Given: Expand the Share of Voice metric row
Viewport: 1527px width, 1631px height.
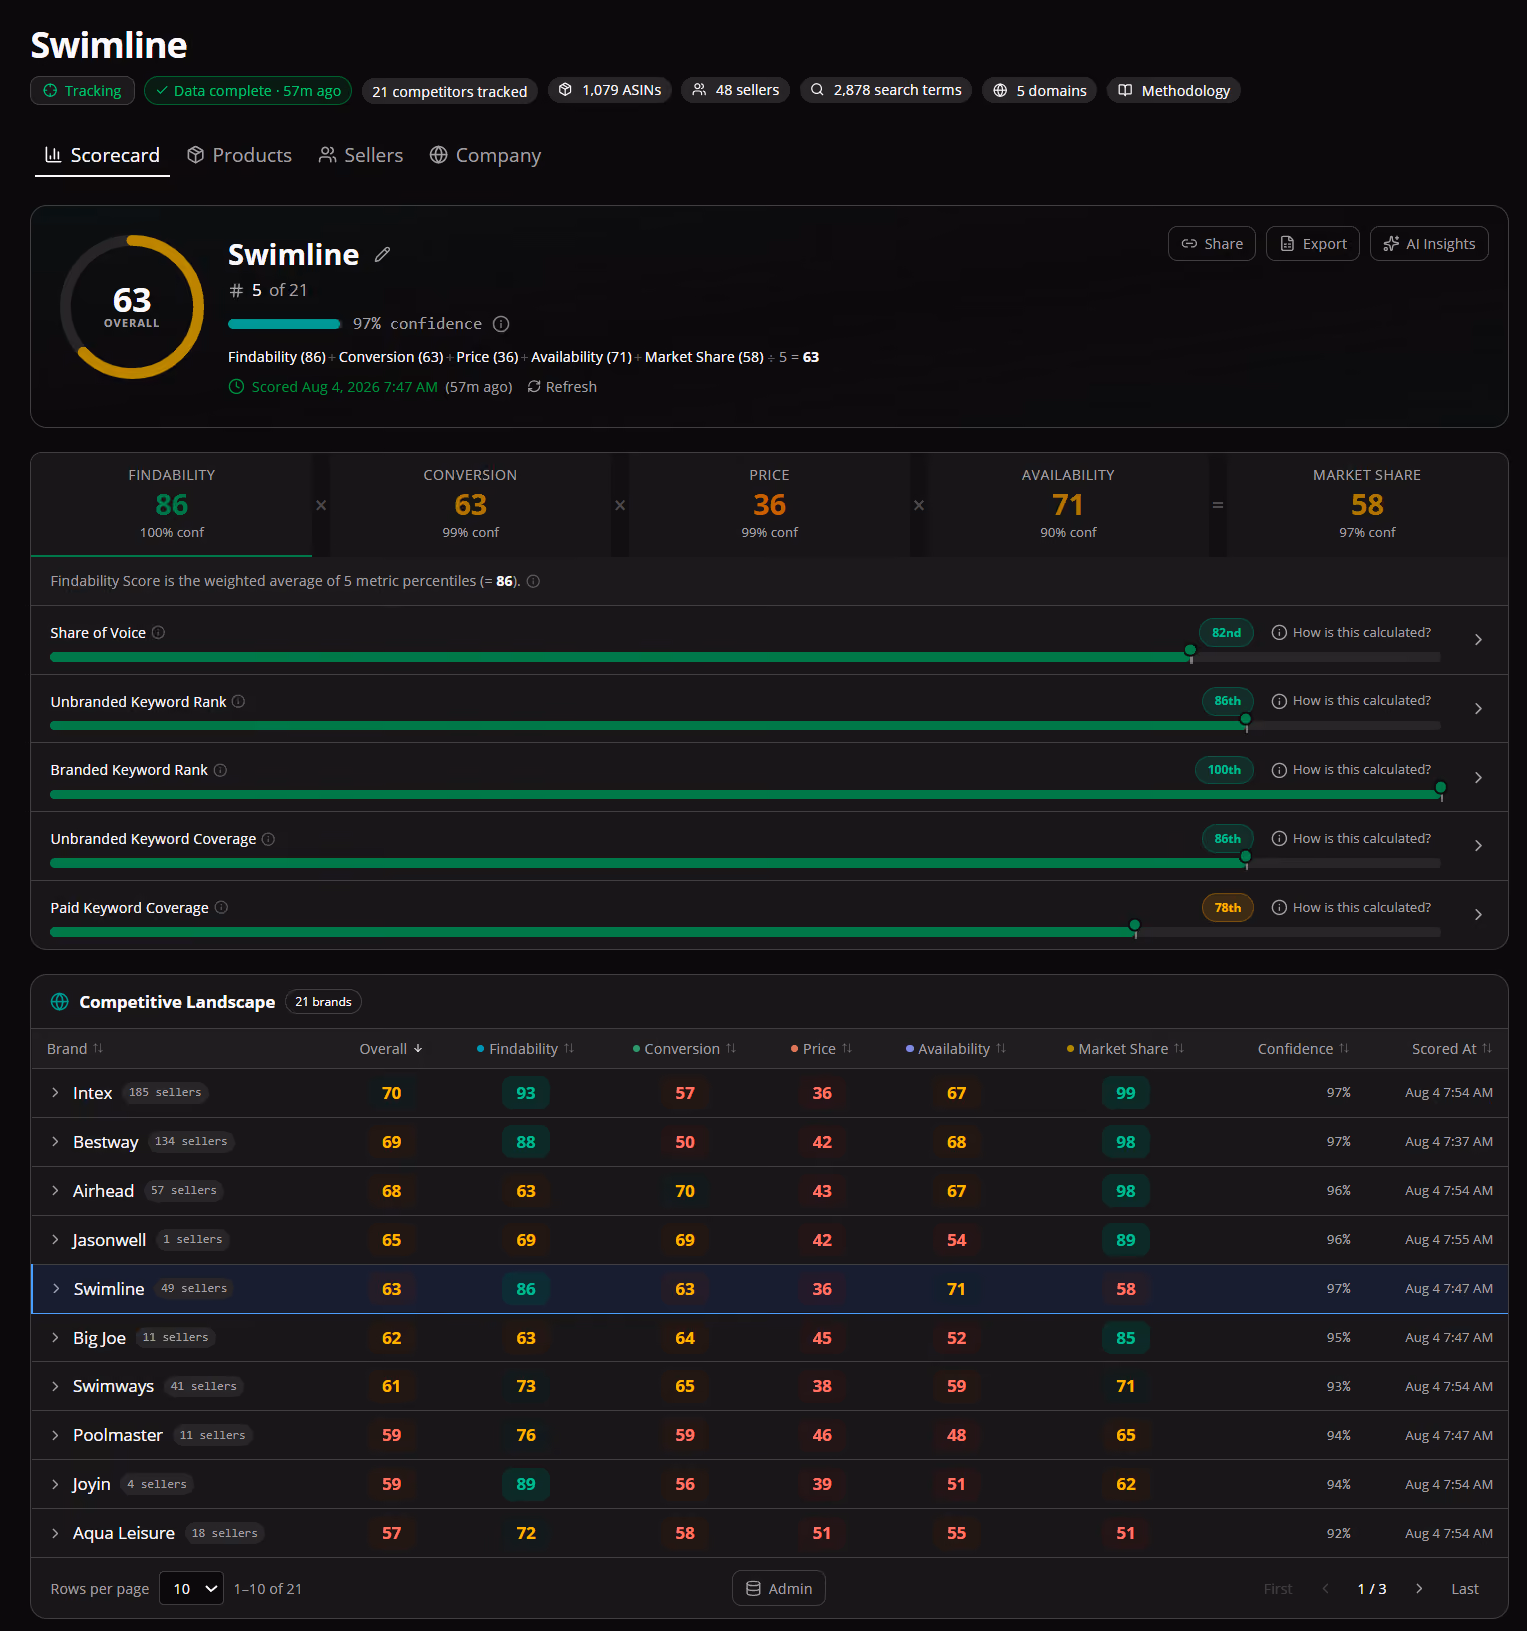Looking at the screenshot, I should pyautogui.click(x=1478, y=640).
